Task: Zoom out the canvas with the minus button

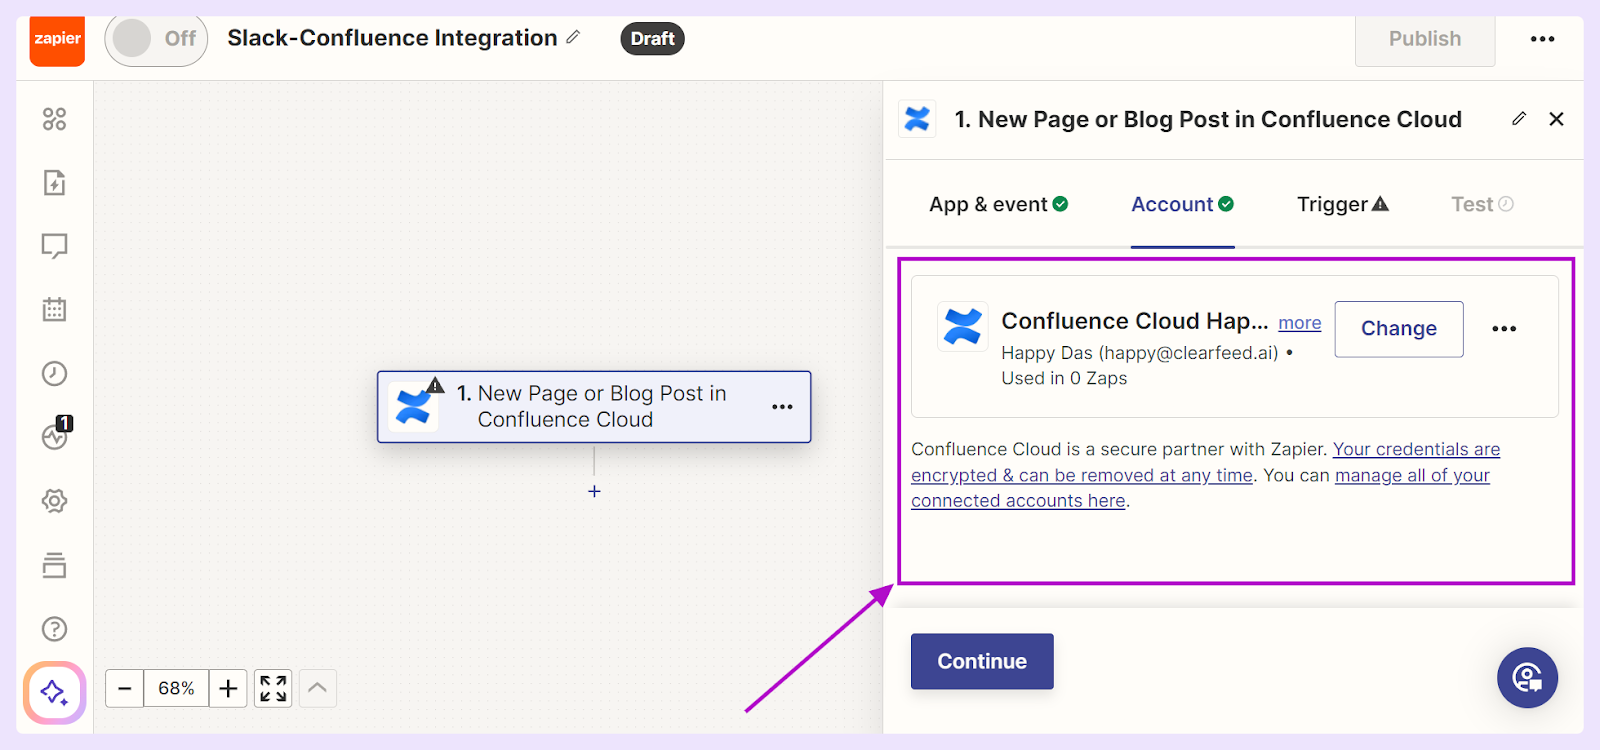Action: pos(125,688)
